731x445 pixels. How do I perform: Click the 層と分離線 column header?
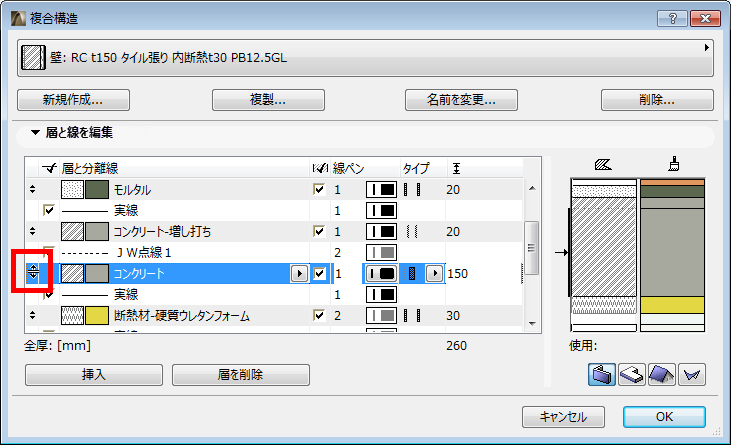coord(90,168)
